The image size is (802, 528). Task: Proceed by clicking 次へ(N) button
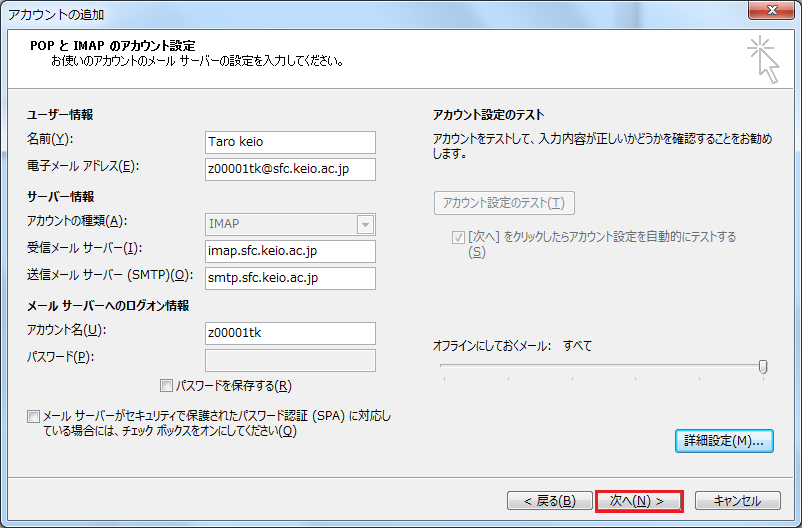[638, 500]
